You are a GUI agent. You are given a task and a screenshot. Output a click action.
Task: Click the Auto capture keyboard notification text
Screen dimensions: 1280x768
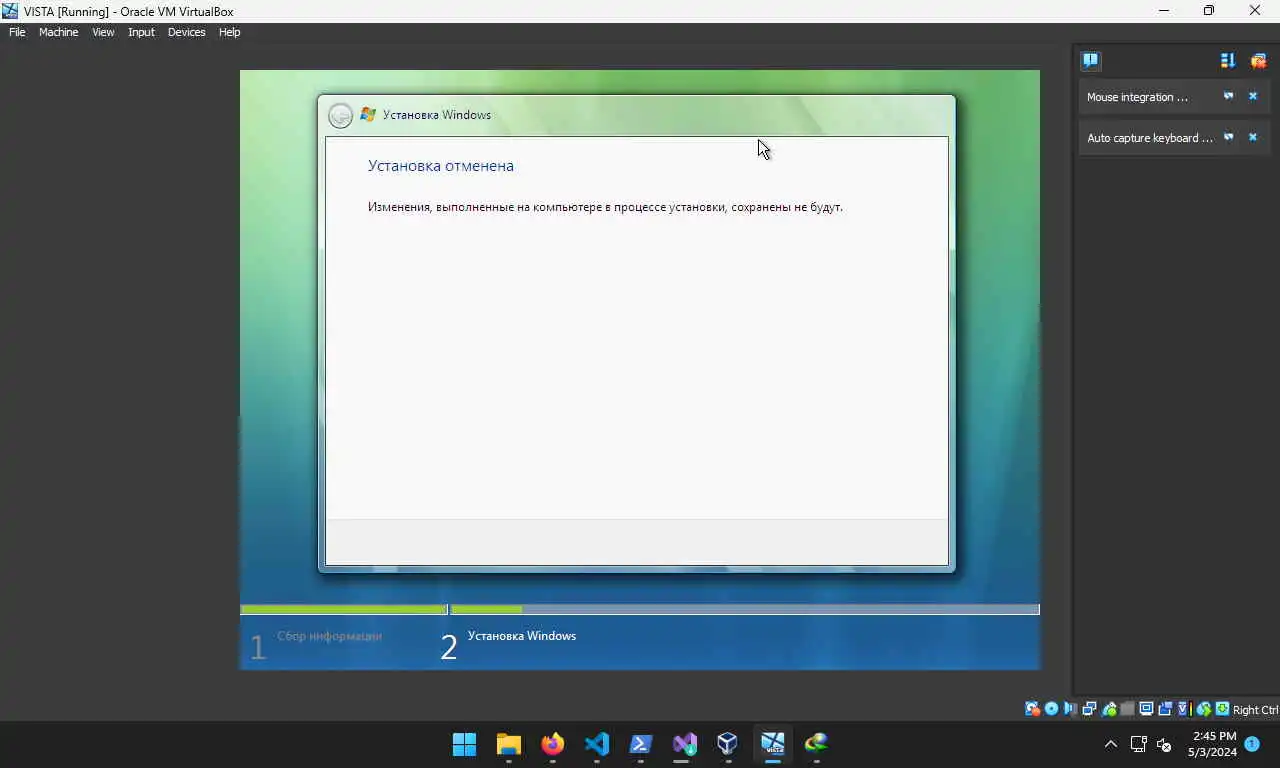pos(1150,138)
